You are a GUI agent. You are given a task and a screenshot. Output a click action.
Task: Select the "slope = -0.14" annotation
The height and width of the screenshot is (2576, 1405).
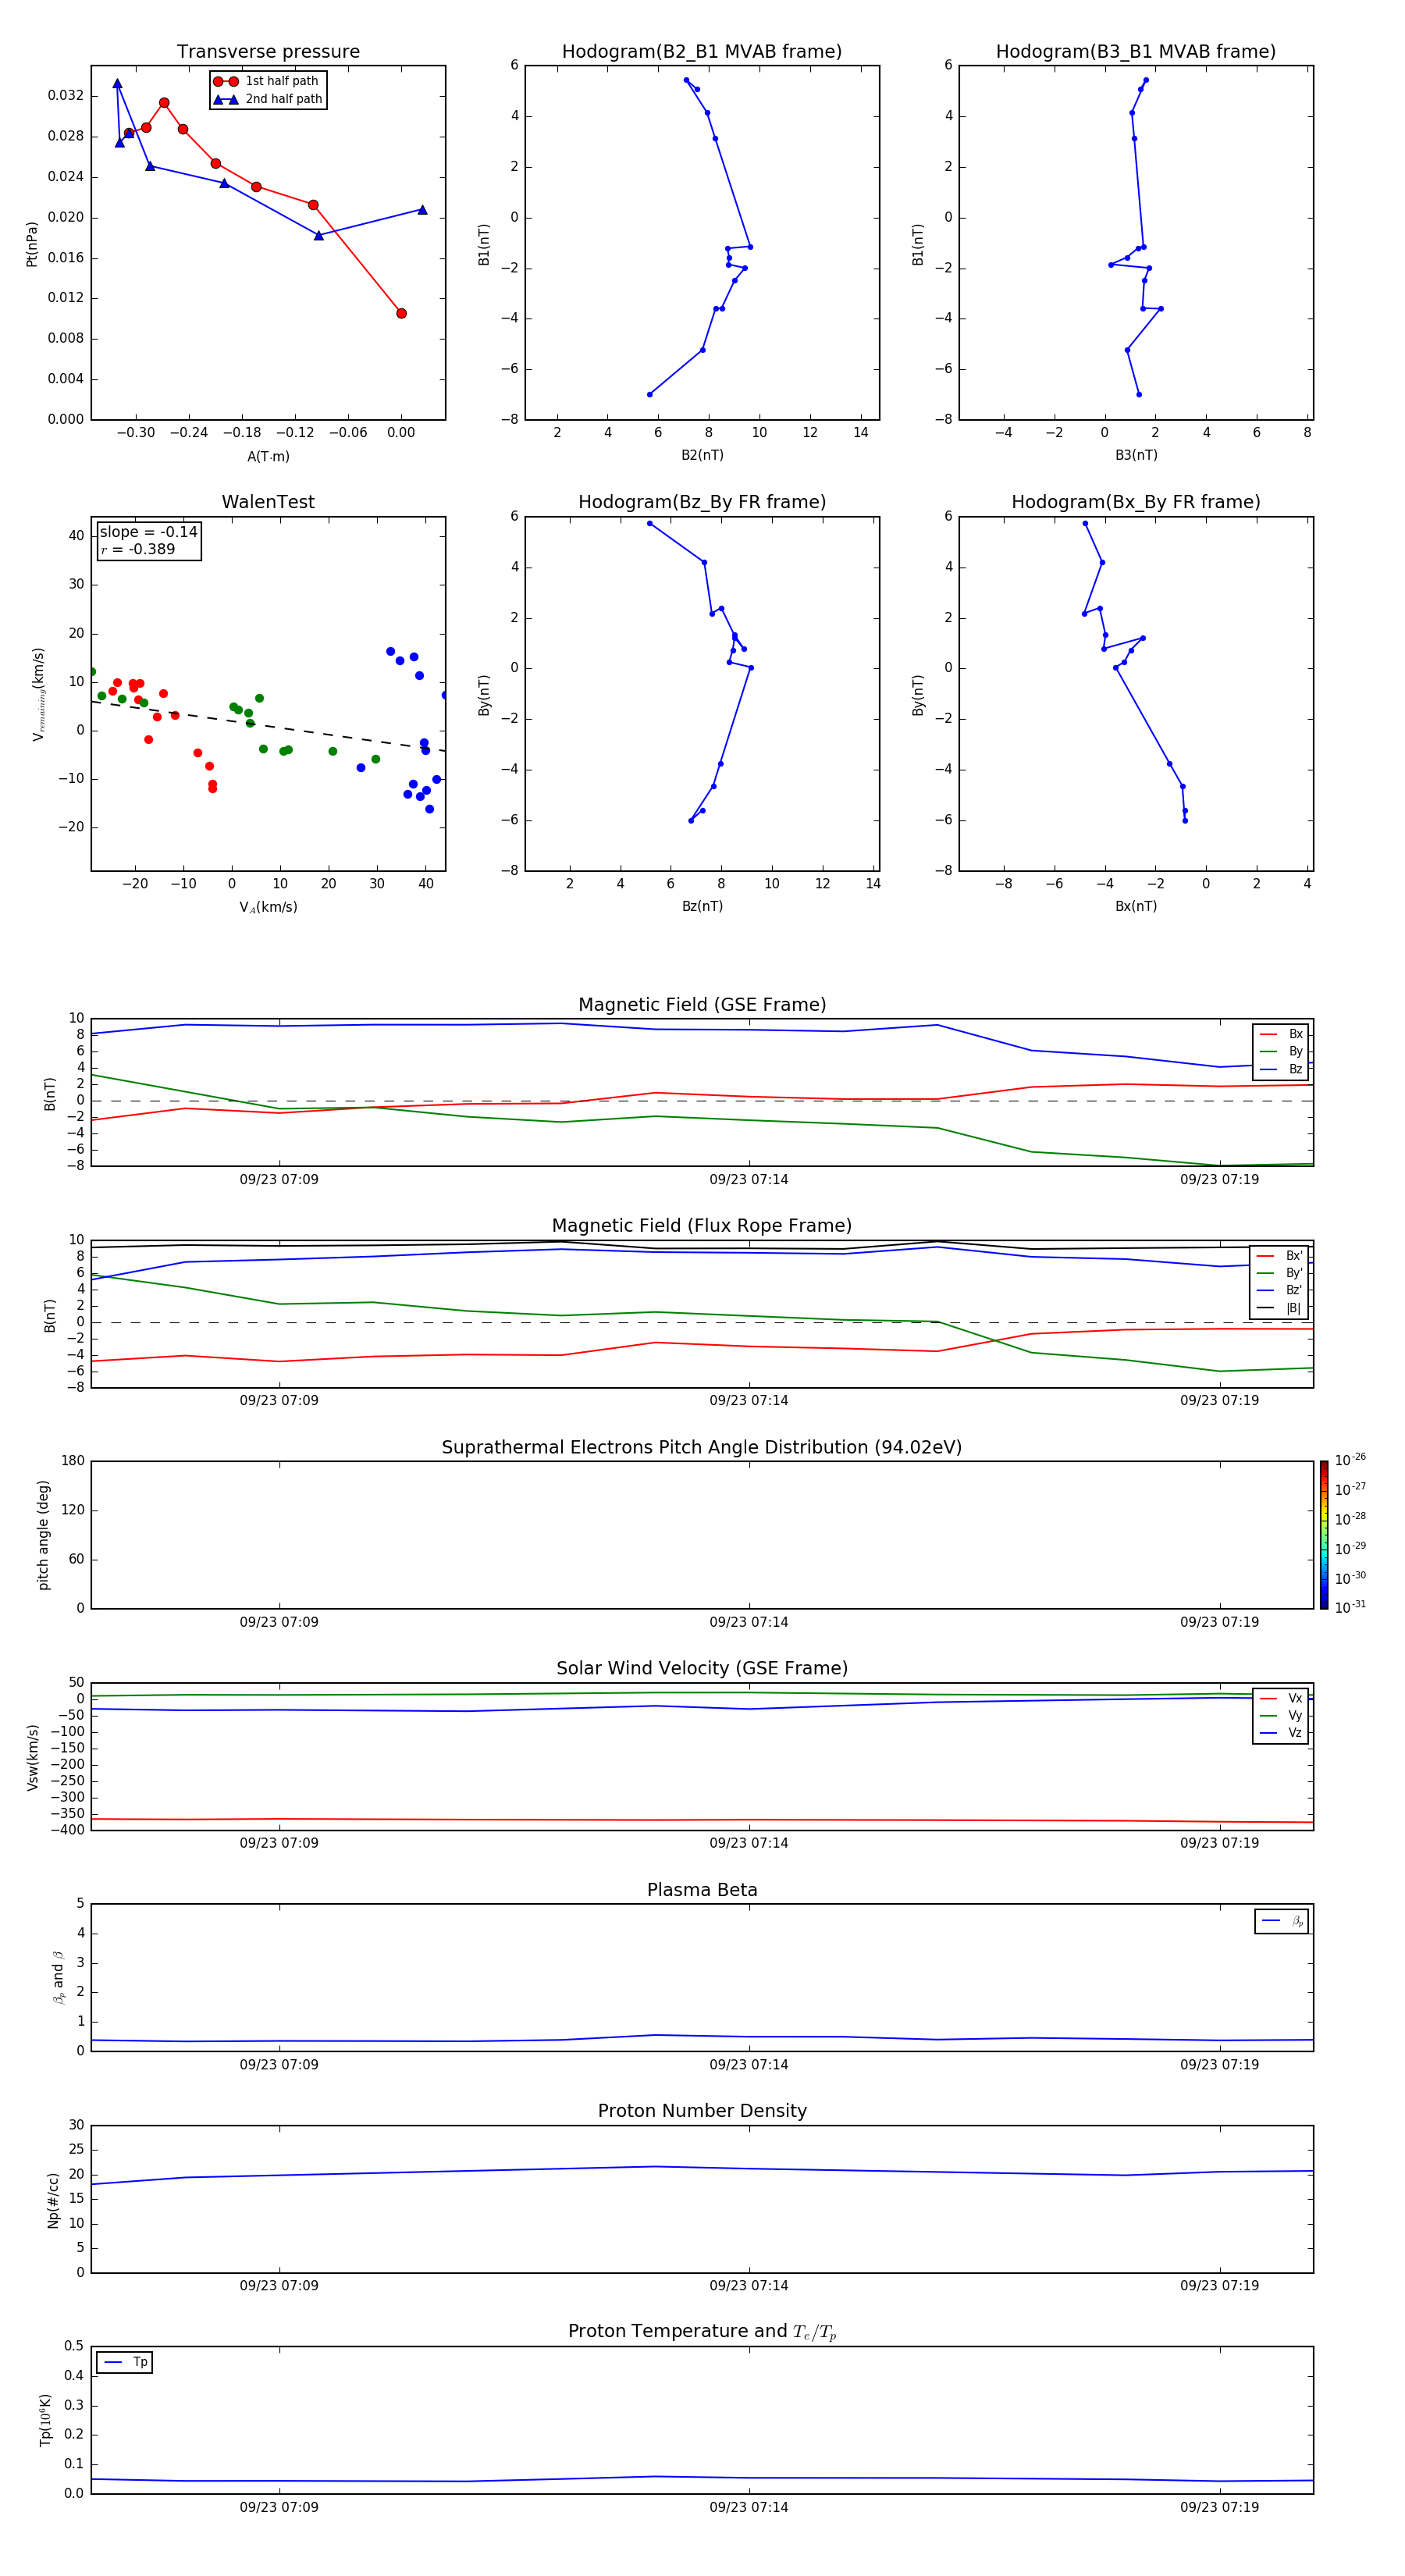[148, 532]
